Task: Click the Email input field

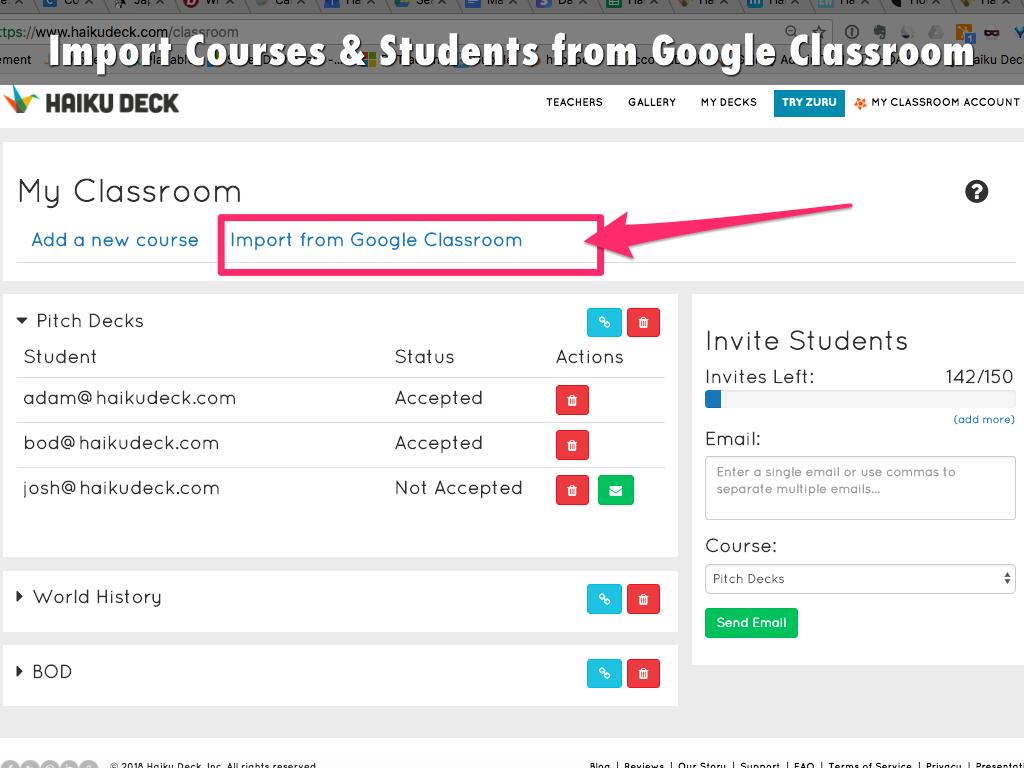Action: click(x=859, y=488)
